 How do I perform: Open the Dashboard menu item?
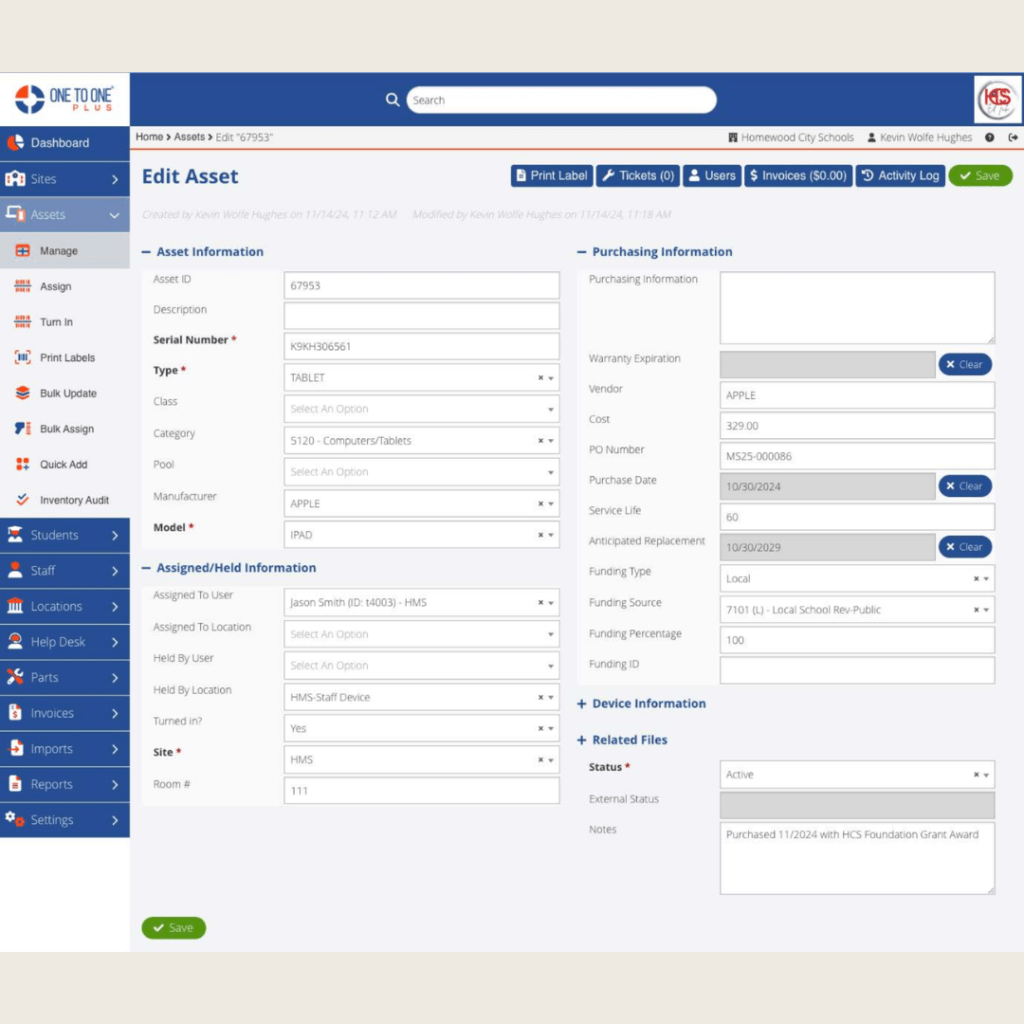pos(60,143)
